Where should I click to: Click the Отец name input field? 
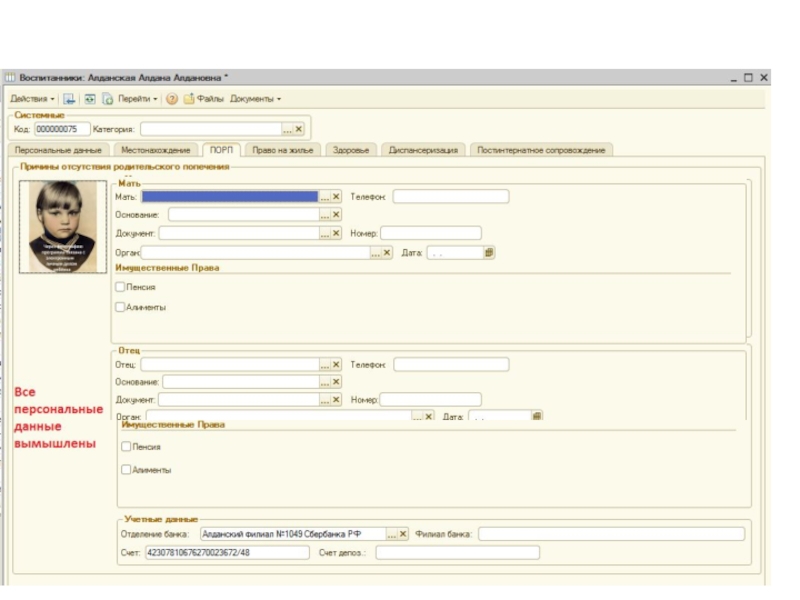(230, 365)
